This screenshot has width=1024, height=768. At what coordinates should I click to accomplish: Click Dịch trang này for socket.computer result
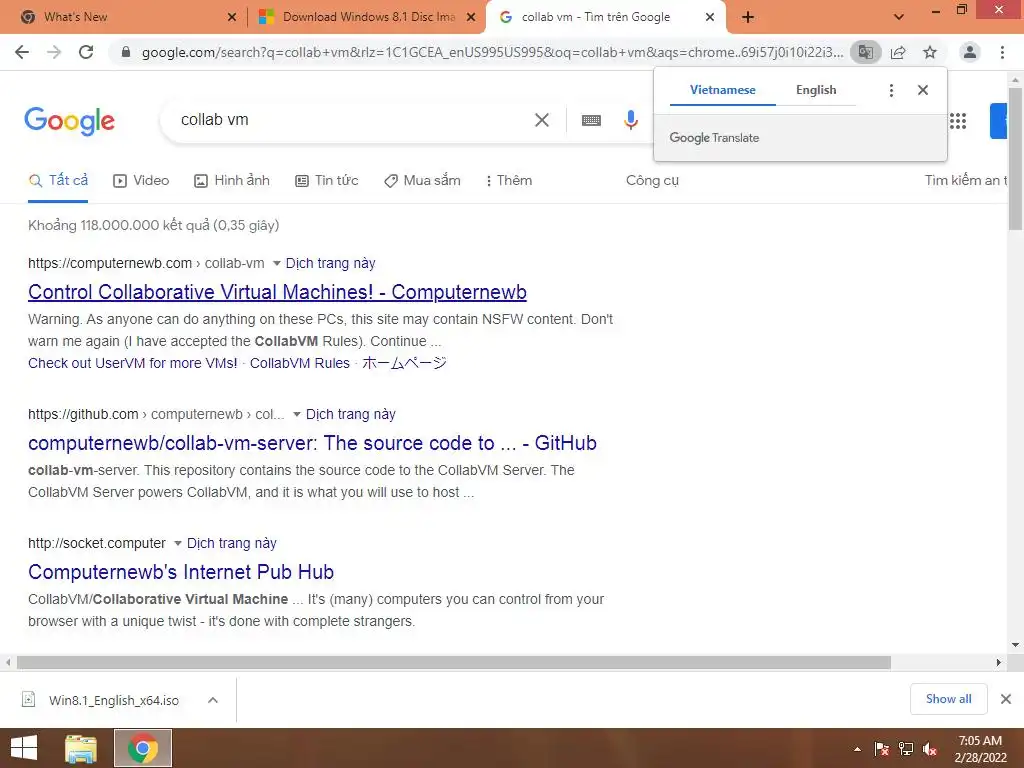click(x=232, y=543)
